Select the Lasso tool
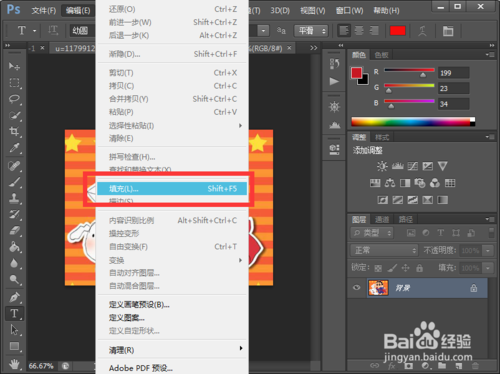This screenshot has height=374, width=500. [14, 99]
